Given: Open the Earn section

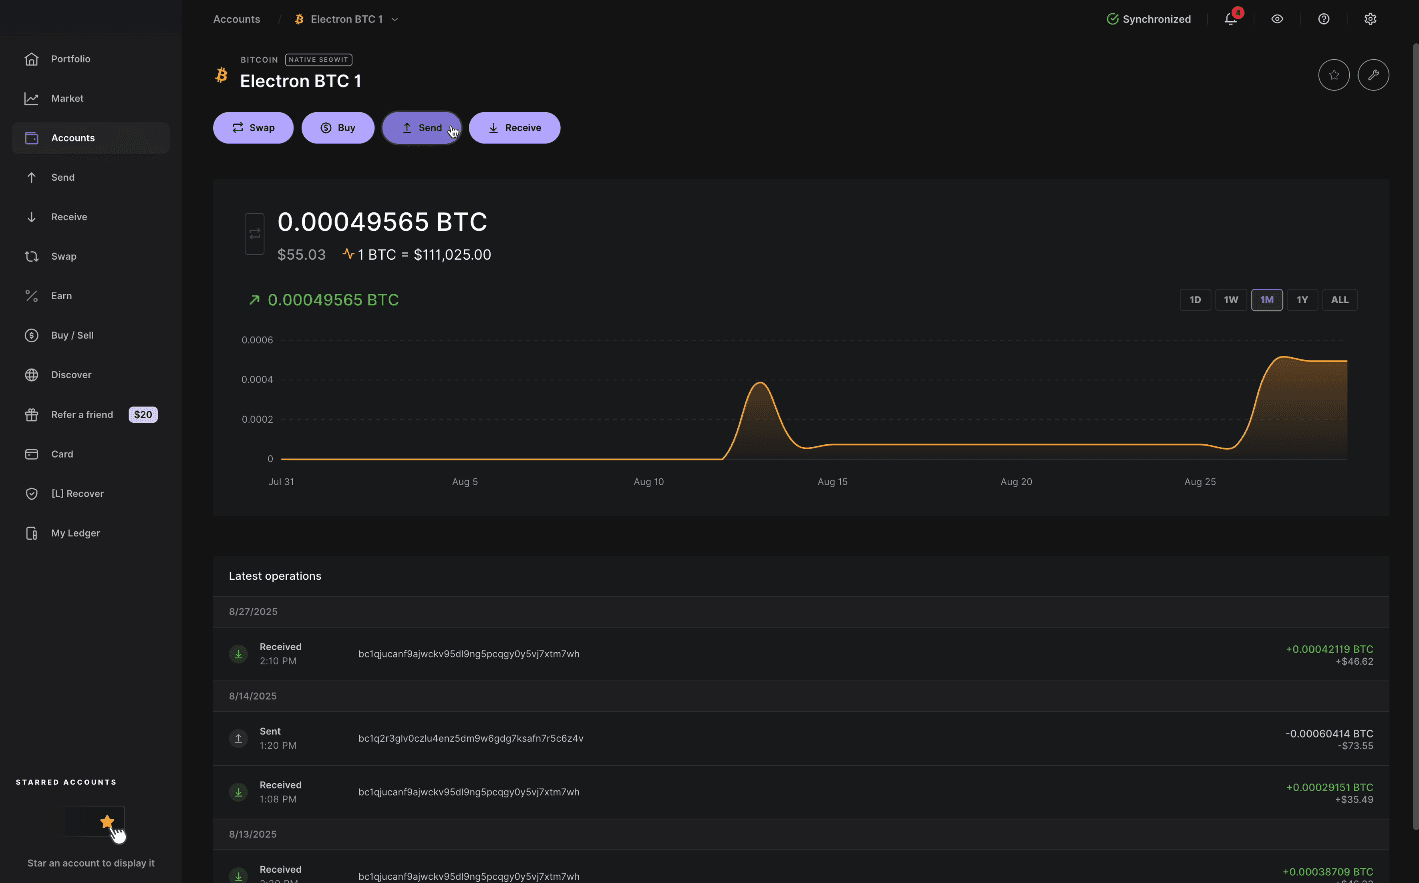Looking at the screenshot, I should pyautogui.click(x=90, y=296).
